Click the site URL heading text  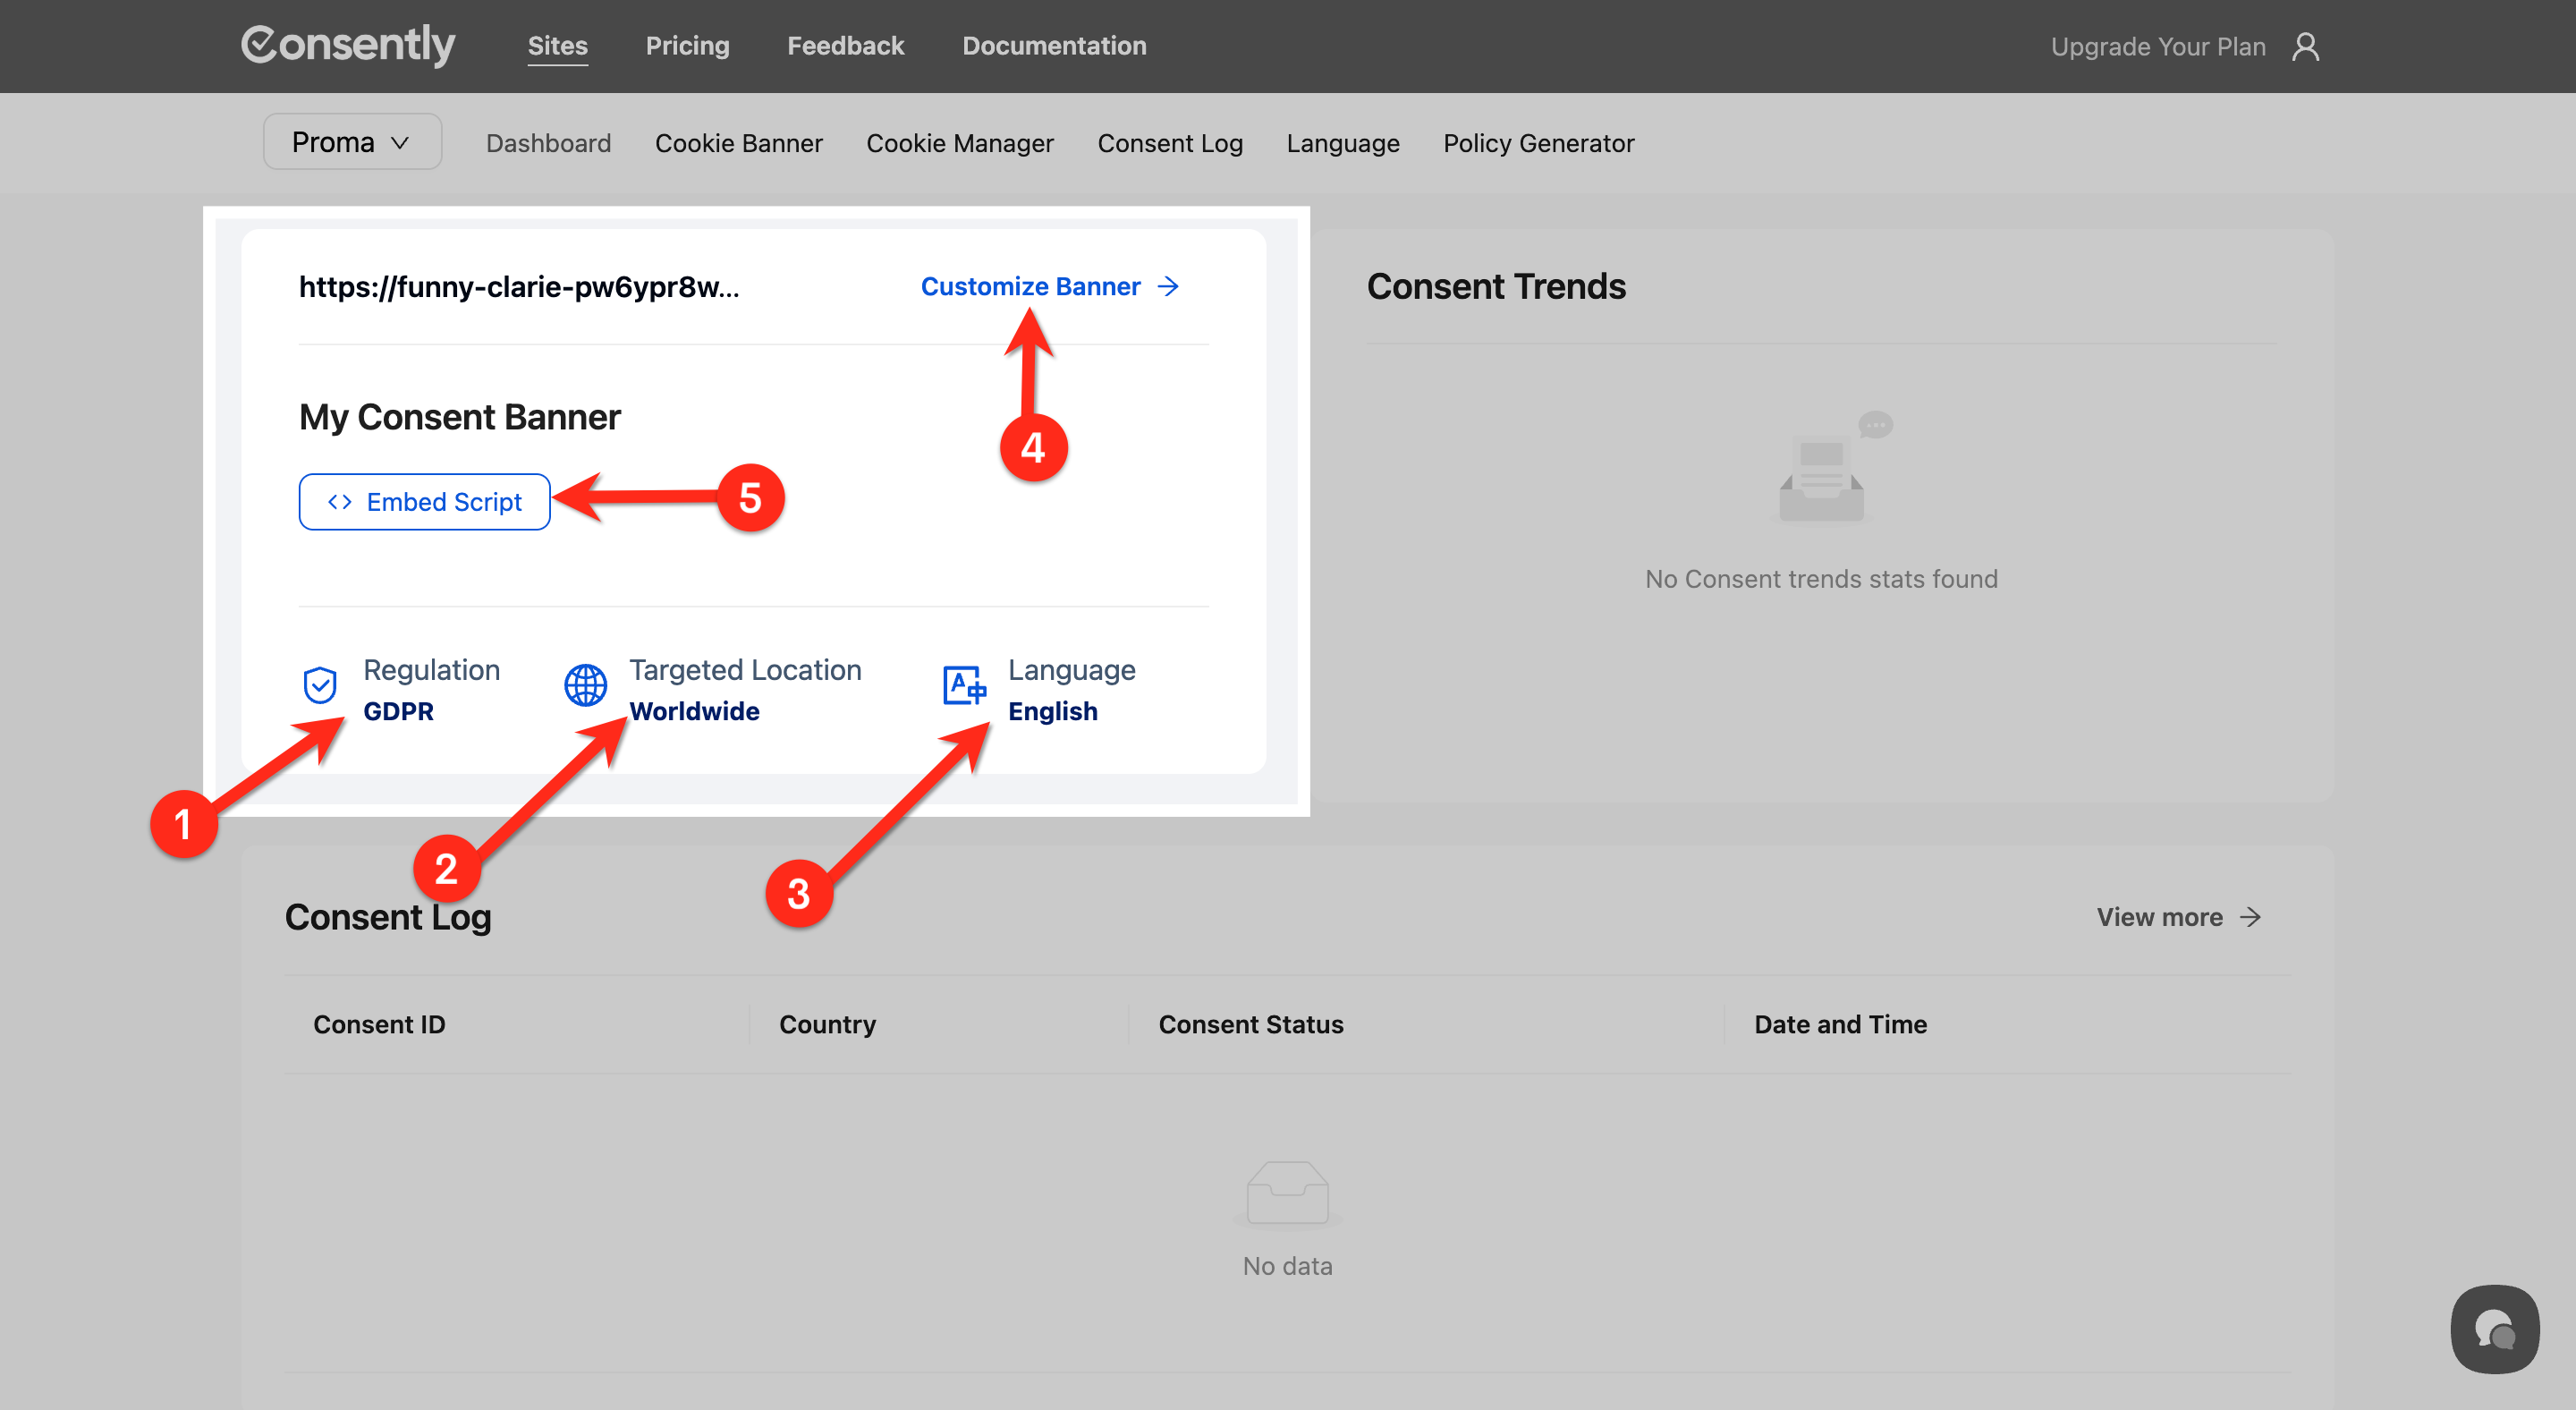click(x=519, y=287)
